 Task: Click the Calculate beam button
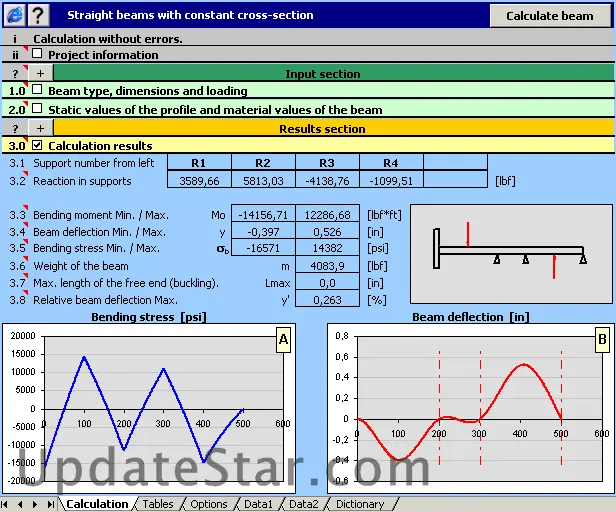tap(550, 16)
